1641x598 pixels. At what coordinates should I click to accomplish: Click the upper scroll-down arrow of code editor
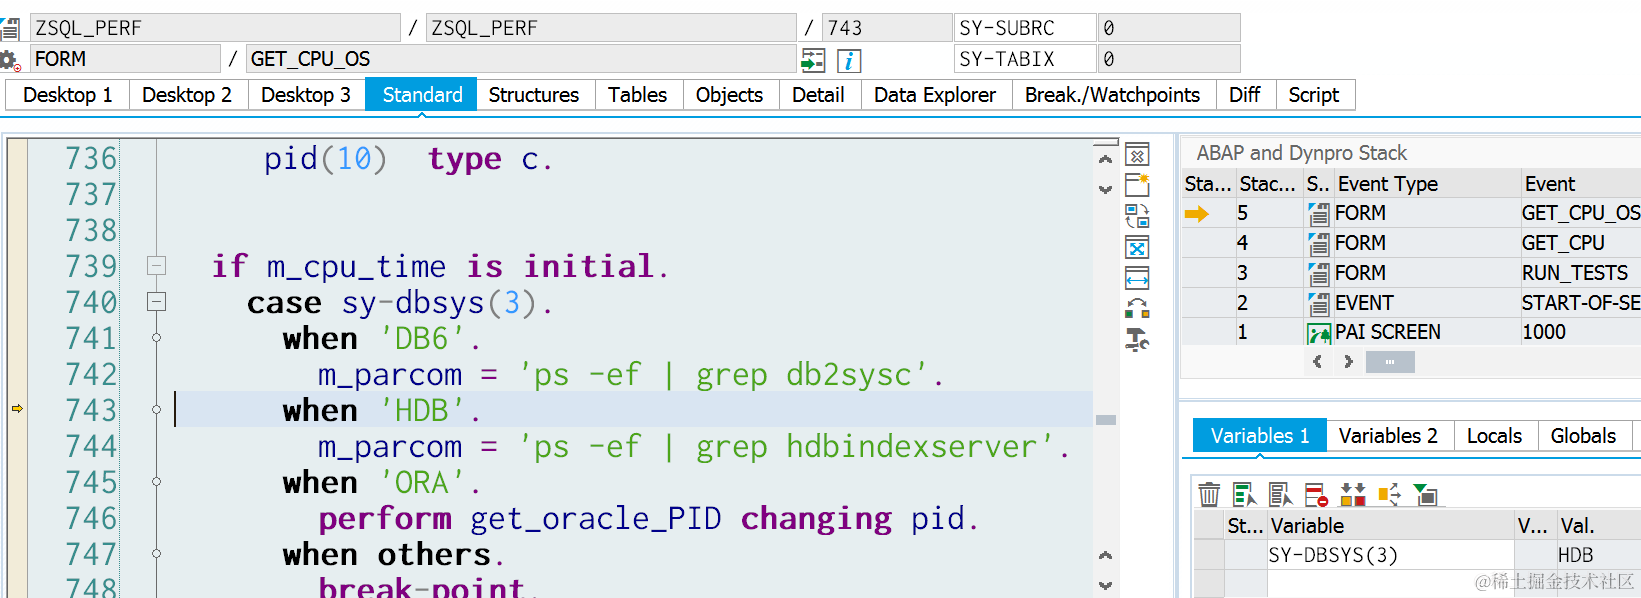coord(1105,189)
